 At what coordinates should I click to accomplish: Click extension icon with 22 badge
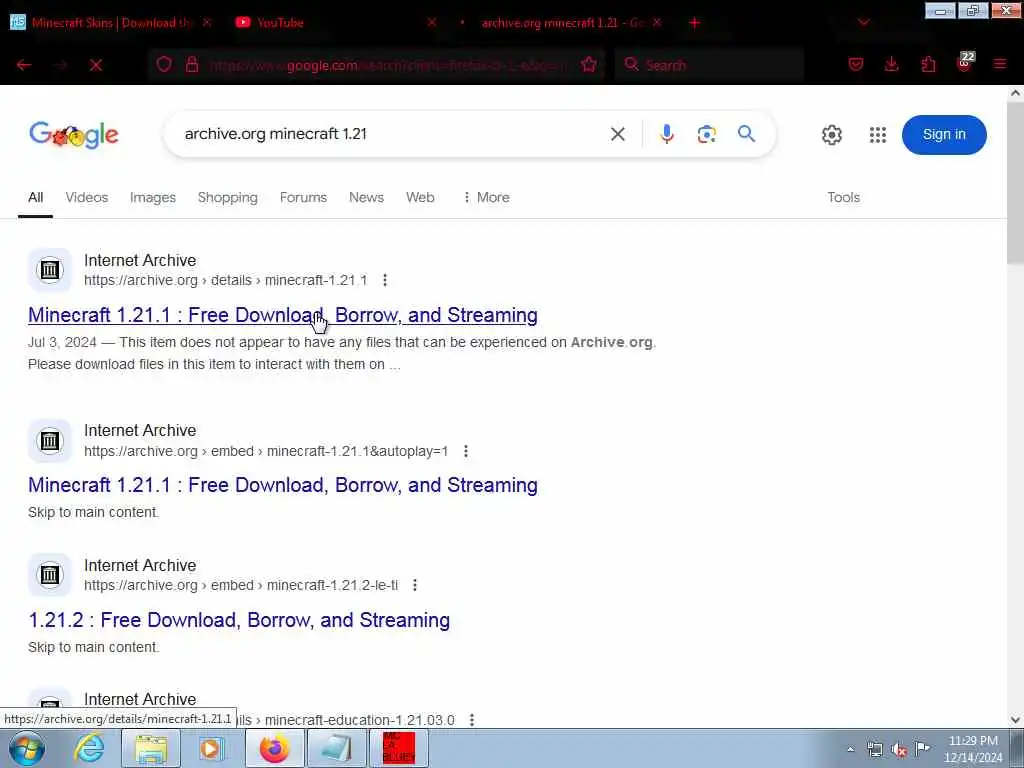(965, 63)
